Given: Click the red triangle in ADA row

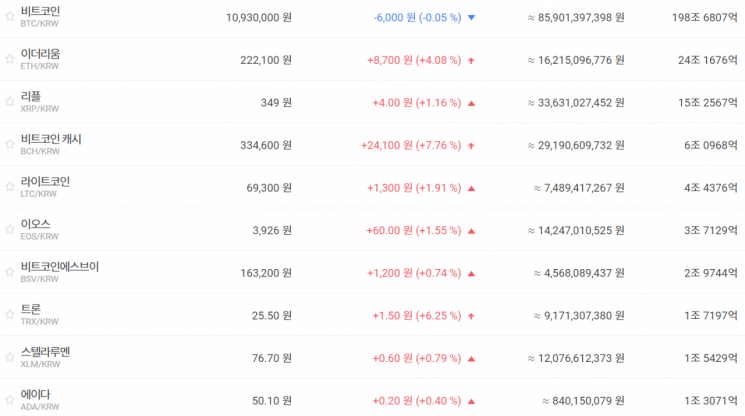Looking at the screenshot, I should pos(471,401).
